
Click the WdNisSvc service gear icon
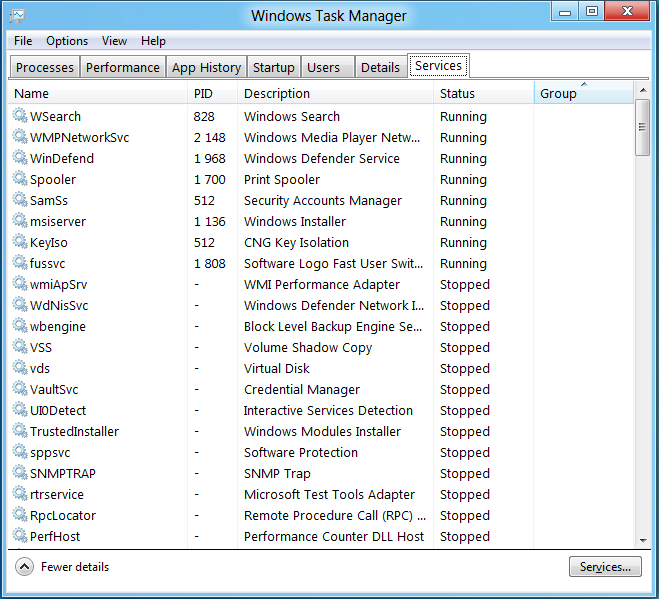[x=20, y=304]
